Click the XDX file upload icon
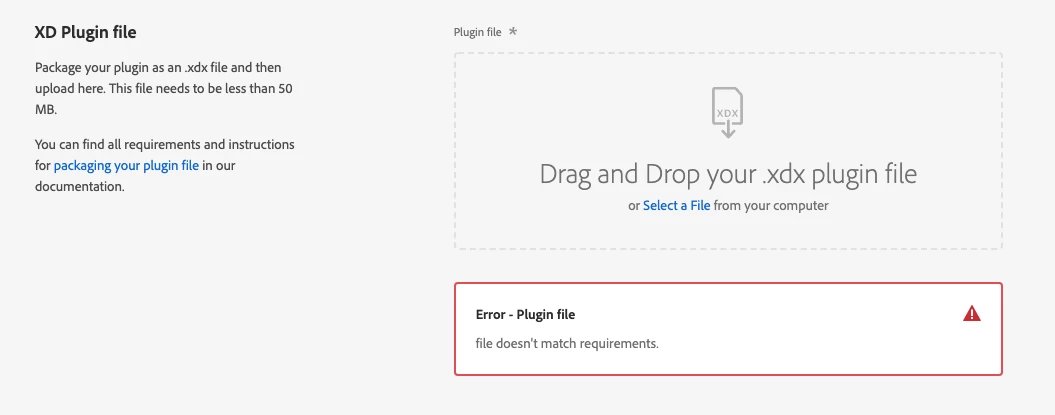Screen dimensions: 1055x415 (727, 113)
